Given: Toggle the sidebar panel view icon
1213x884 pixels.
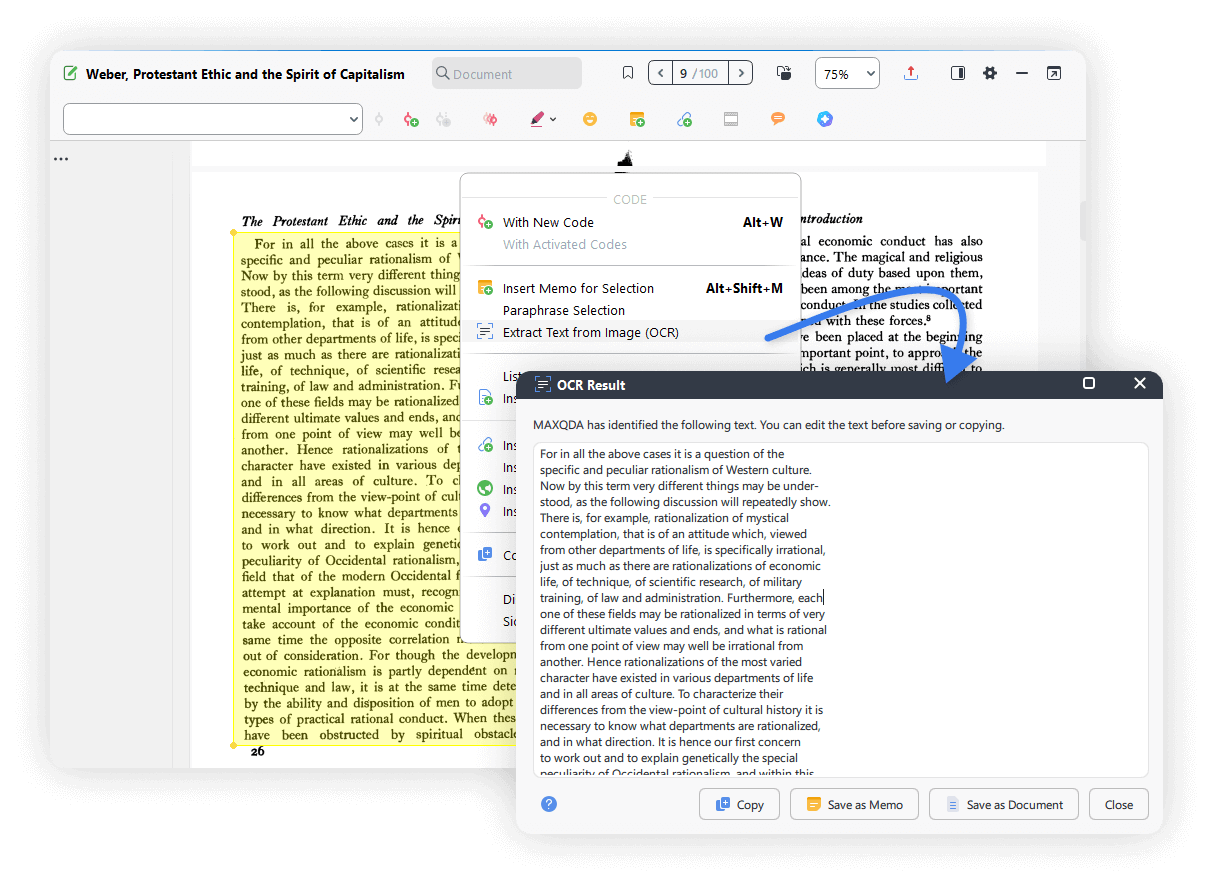Looking at the screenshot, I should tap(958, 73).
